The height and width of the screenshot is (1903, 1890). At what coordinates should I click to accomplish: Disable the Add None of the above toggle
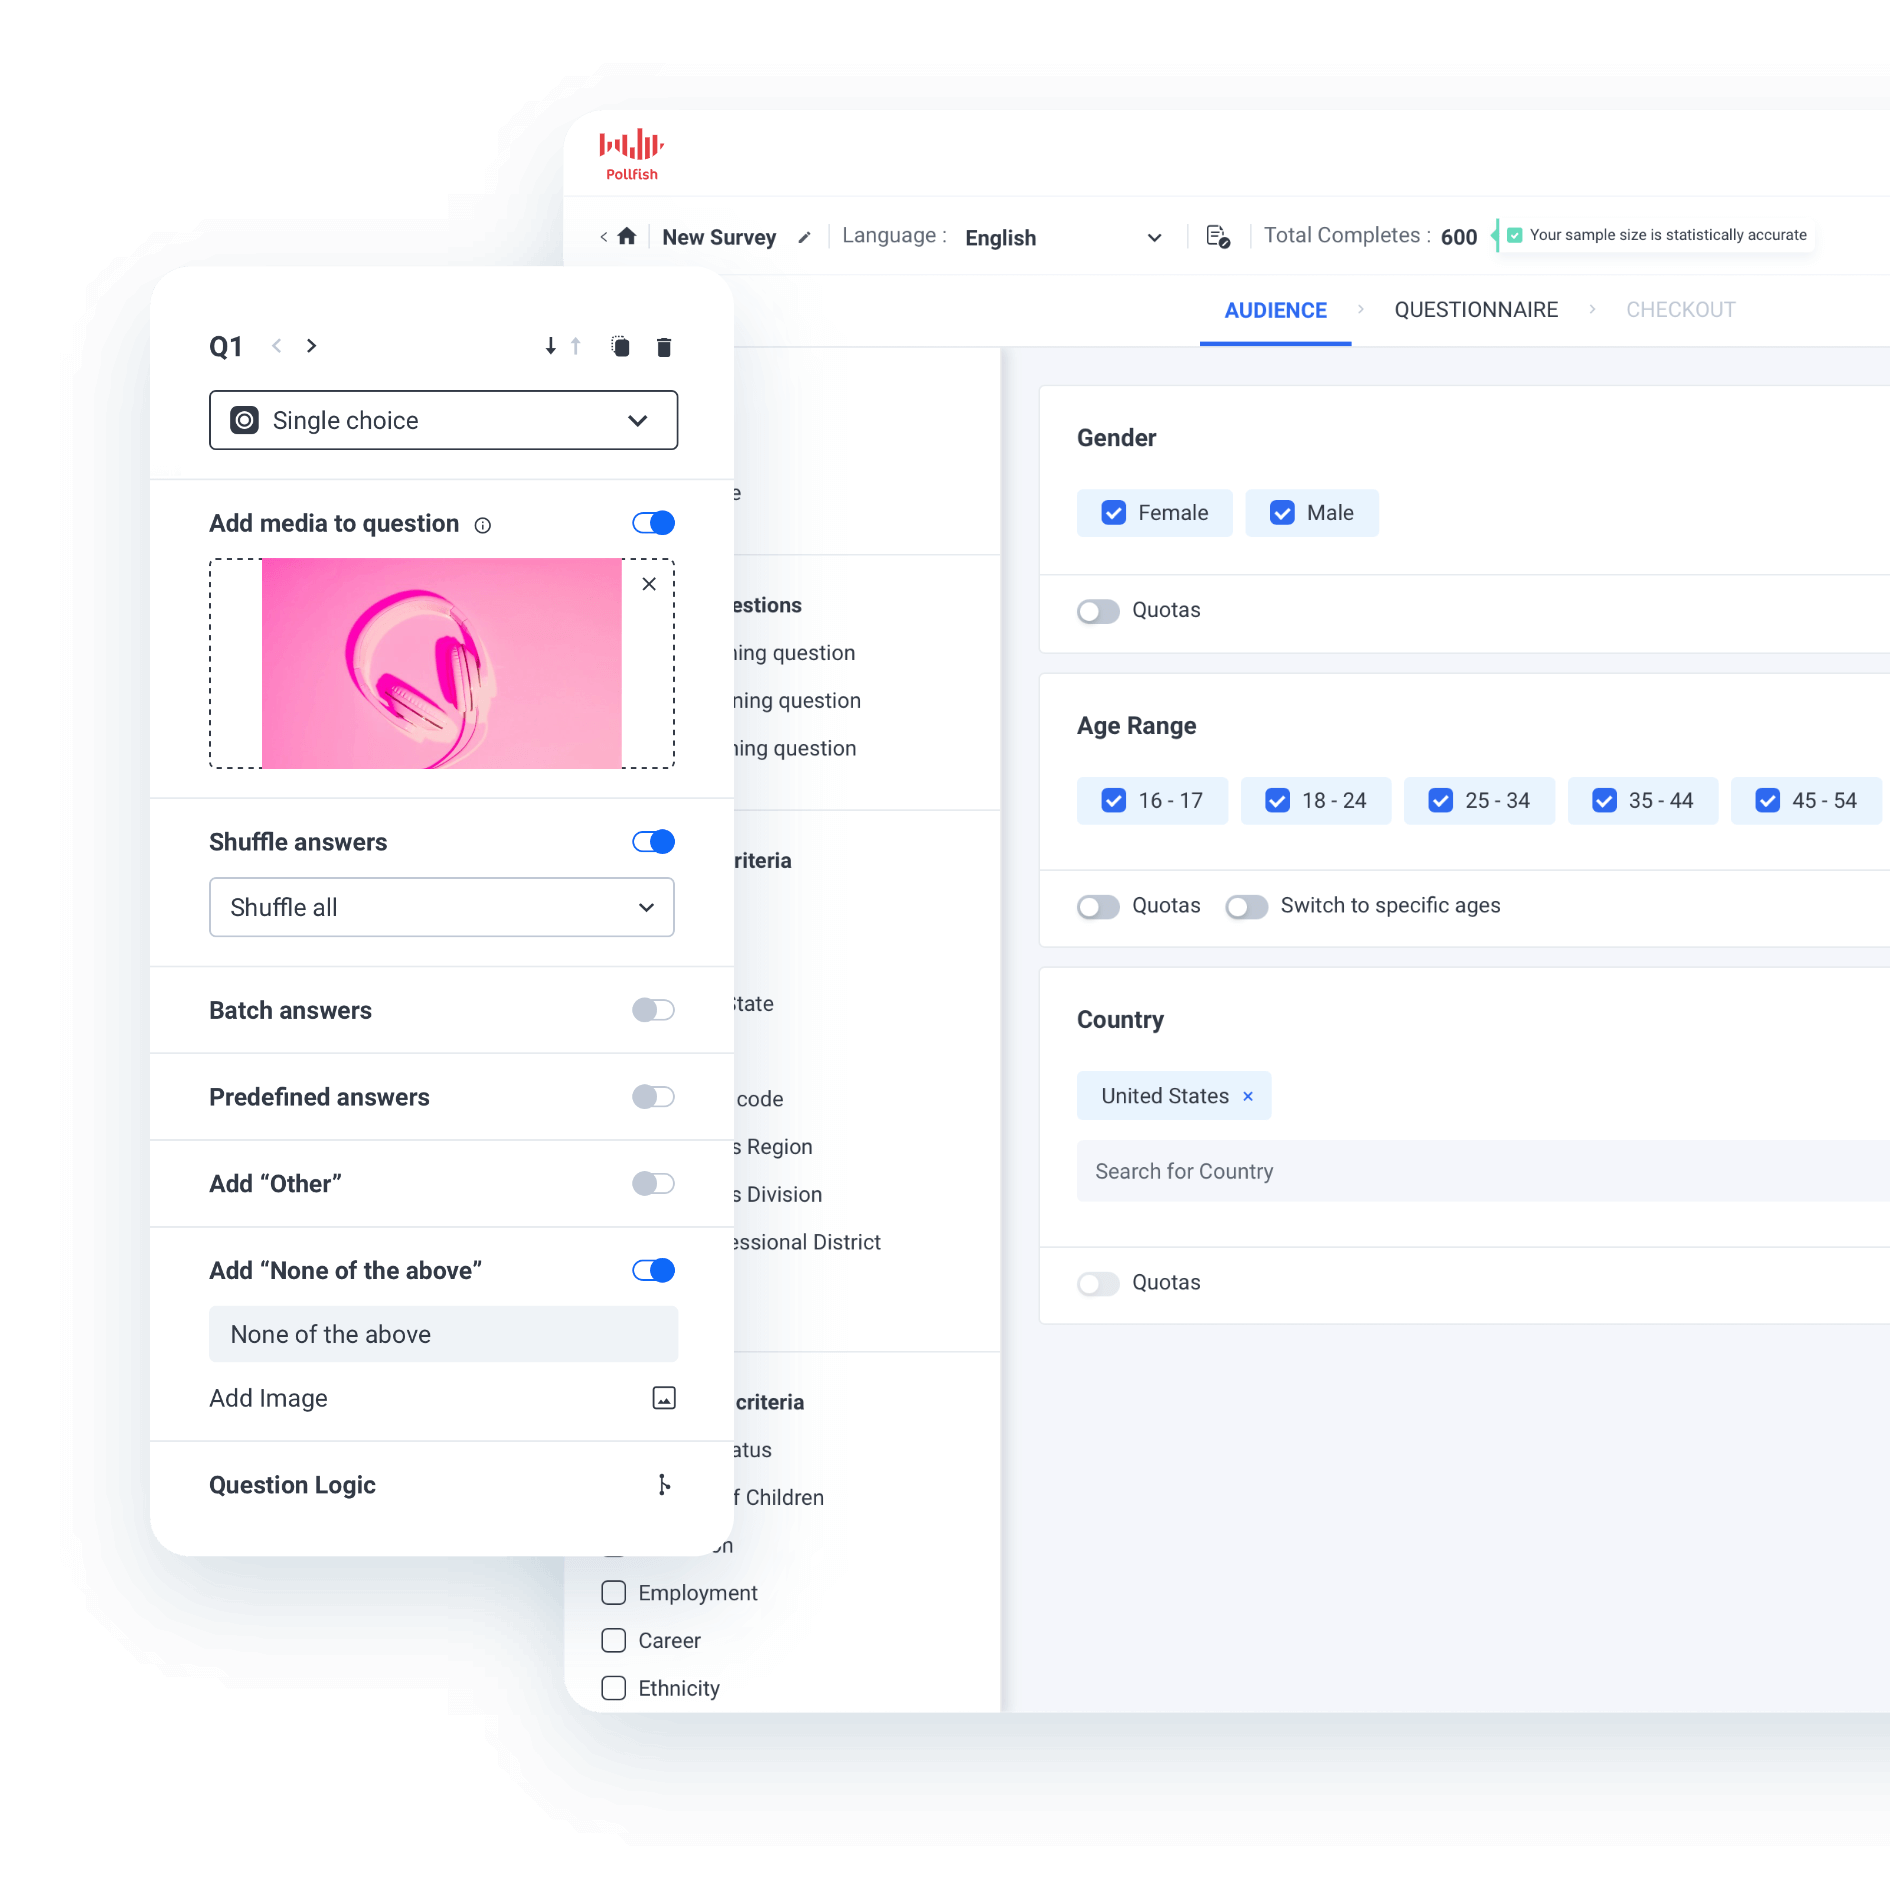[x=653, y=1270]
